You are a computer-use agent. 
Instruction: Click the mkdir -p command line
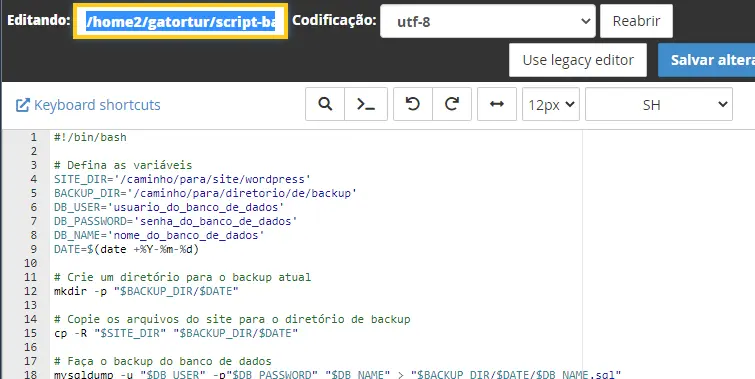tap(146, 291)
